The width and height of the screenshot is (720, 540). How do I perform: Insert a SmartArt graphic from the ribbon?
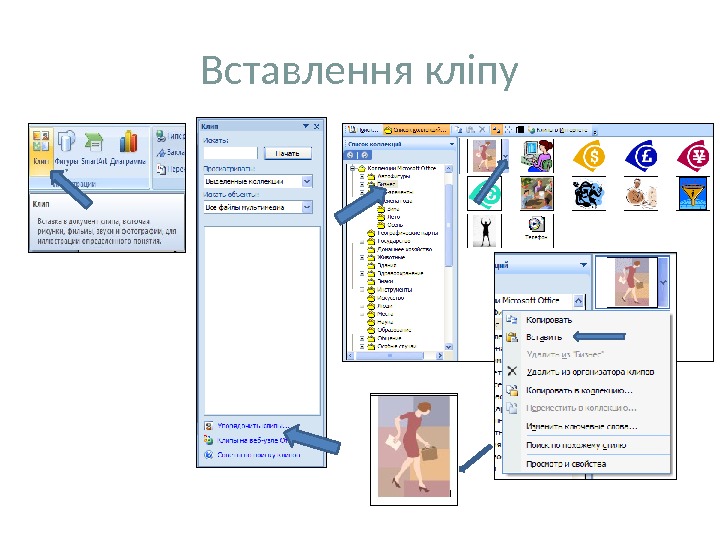[94, 148]
